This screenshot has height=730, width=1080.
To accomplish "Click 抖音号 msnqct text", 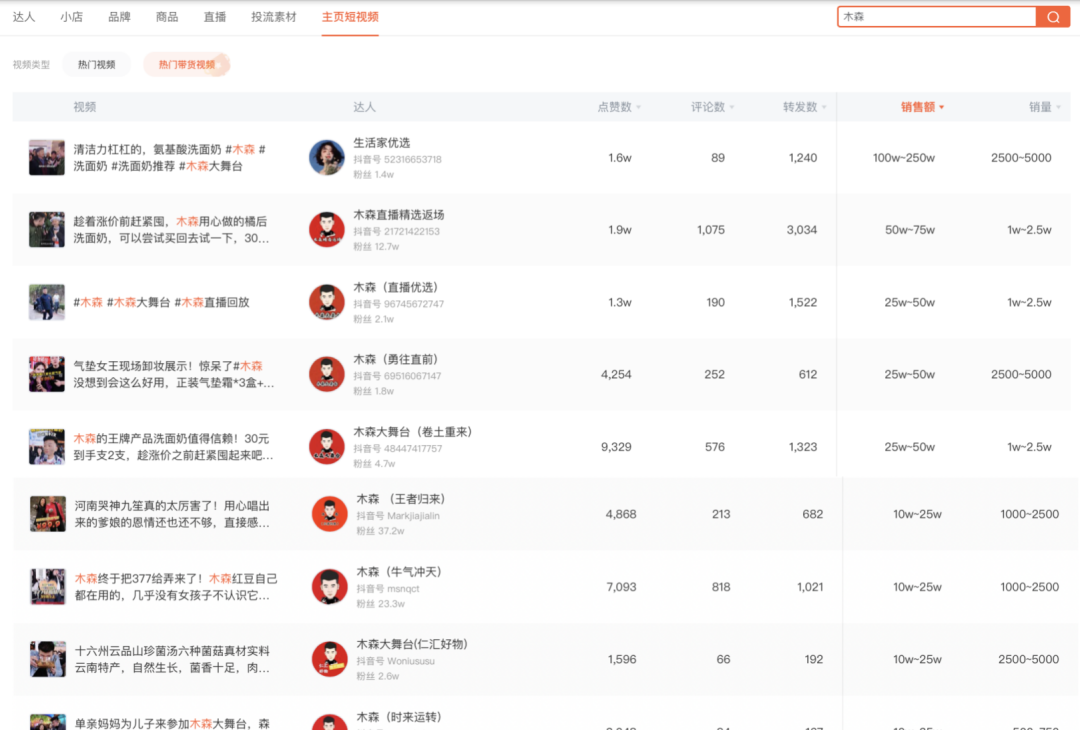I will [388, 588].
